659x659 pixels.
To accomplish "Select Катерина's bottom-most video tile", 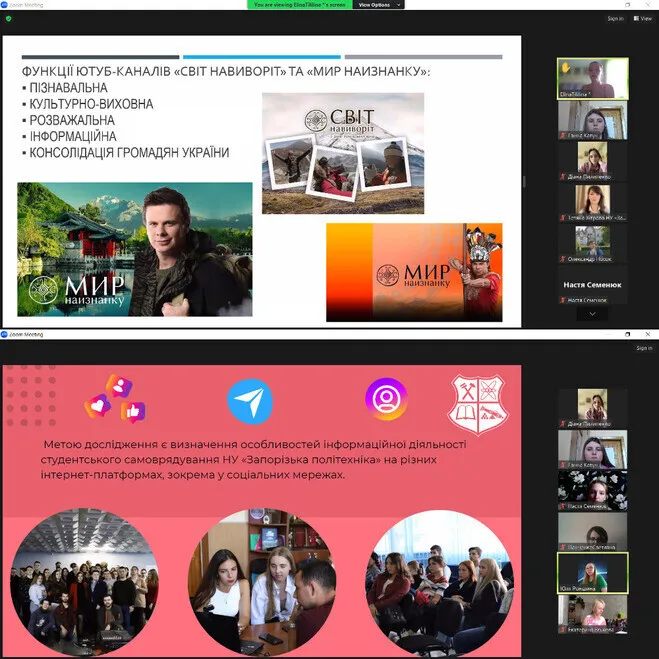I will pyautogui.click(x=593, y=614).
